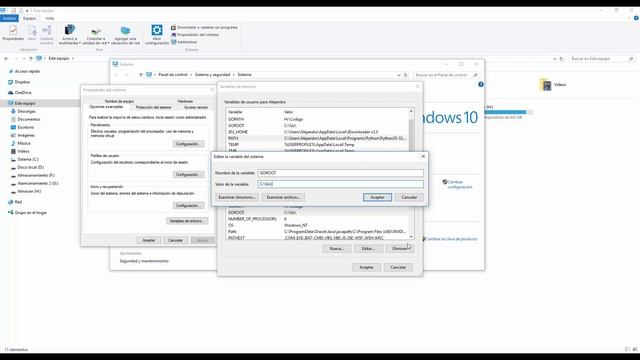Viewport: 640px width, 360px height.
Task: Open Sistema (C:) in the sidebar
Action: (x=28, y=160)
